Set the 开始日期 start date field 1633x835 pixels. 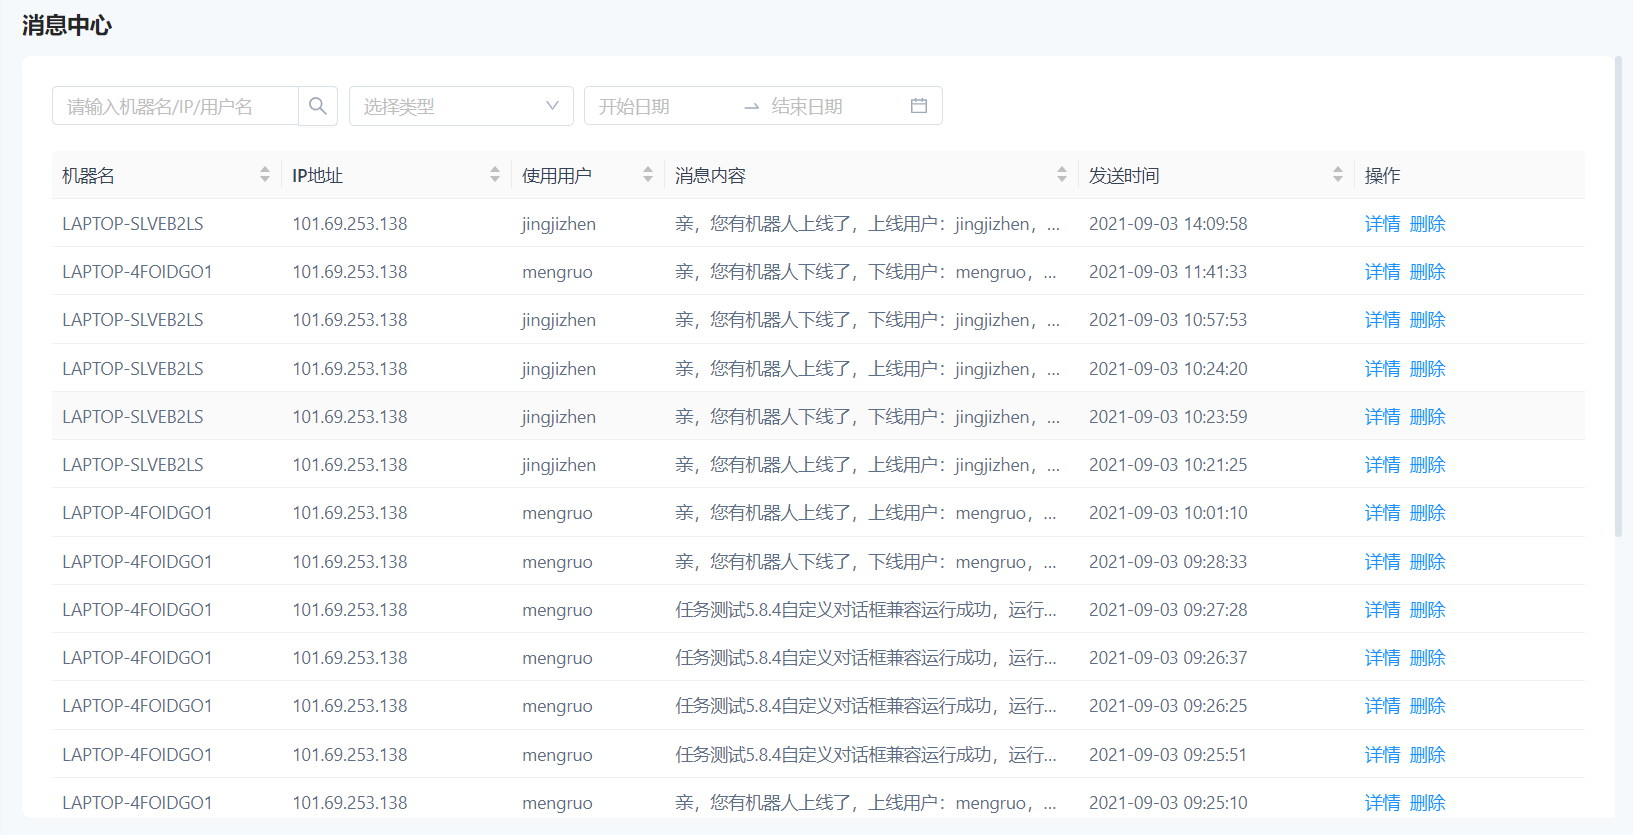[660, 106]
